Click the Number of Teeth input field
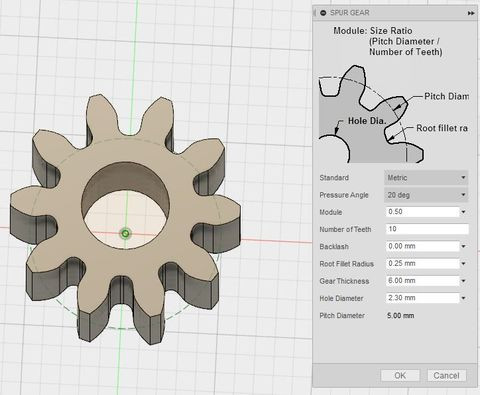480x395 pixels. (427, 229)
